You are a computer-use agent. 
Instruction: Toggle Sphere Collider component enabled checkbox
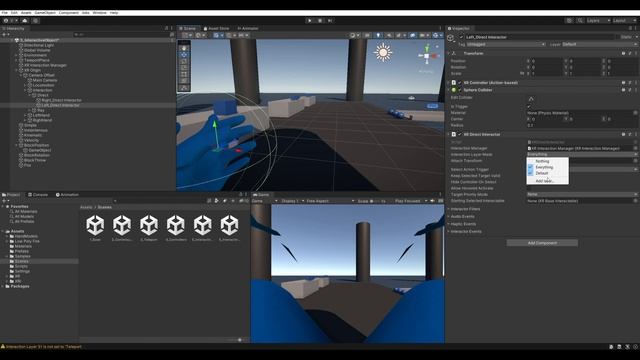460,90
